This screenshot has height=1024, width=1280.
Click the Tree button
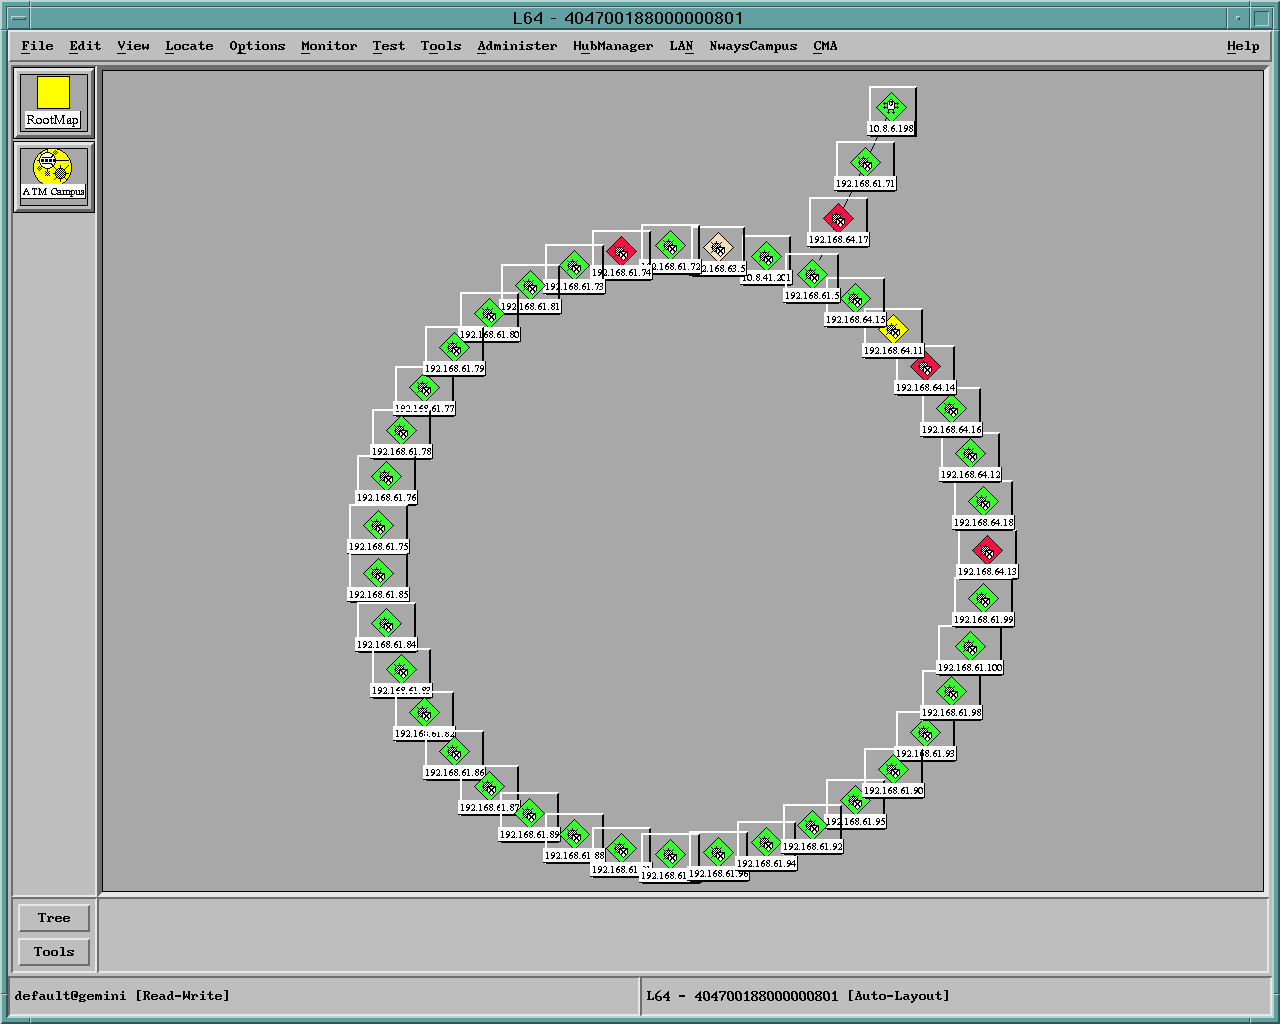(x=53, y=917)
